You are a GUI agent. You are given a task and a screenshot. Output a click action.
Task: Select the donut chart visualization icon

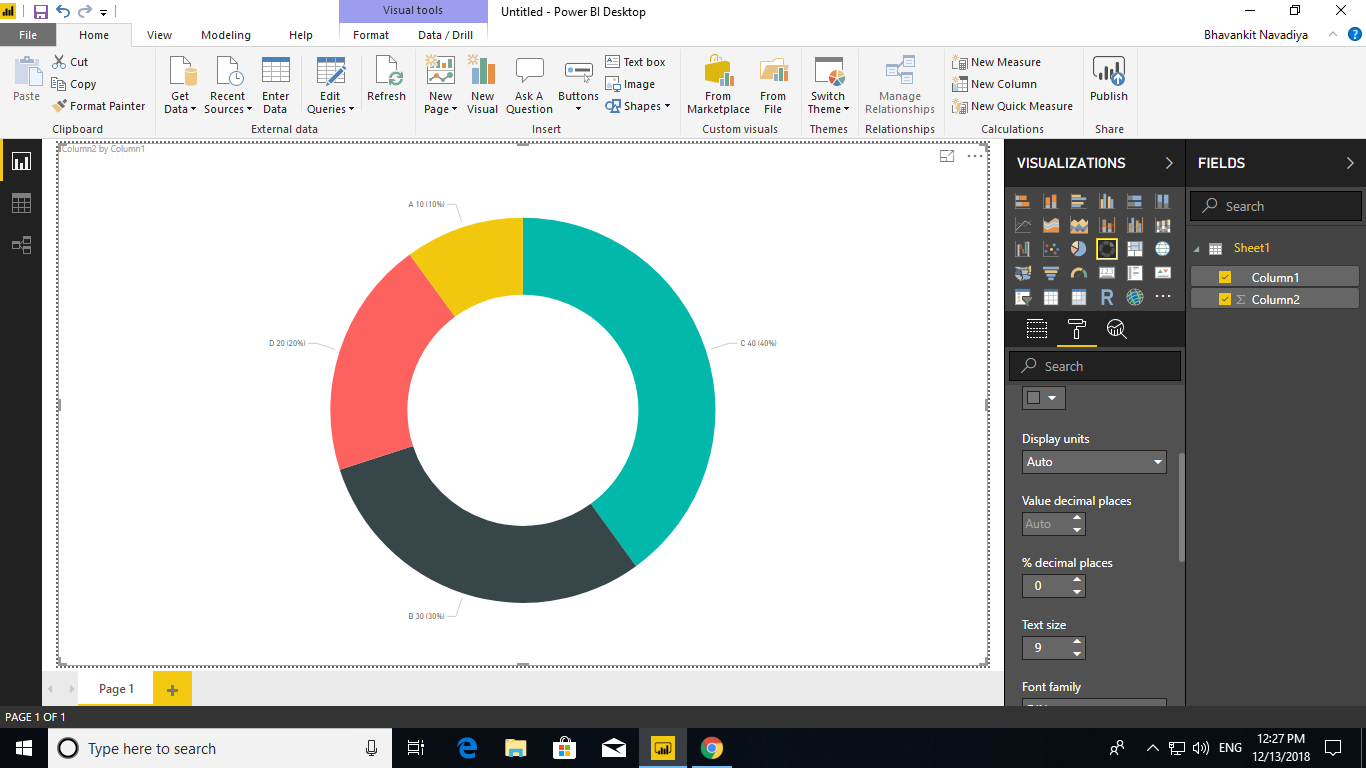click(x=1107, y=249)
